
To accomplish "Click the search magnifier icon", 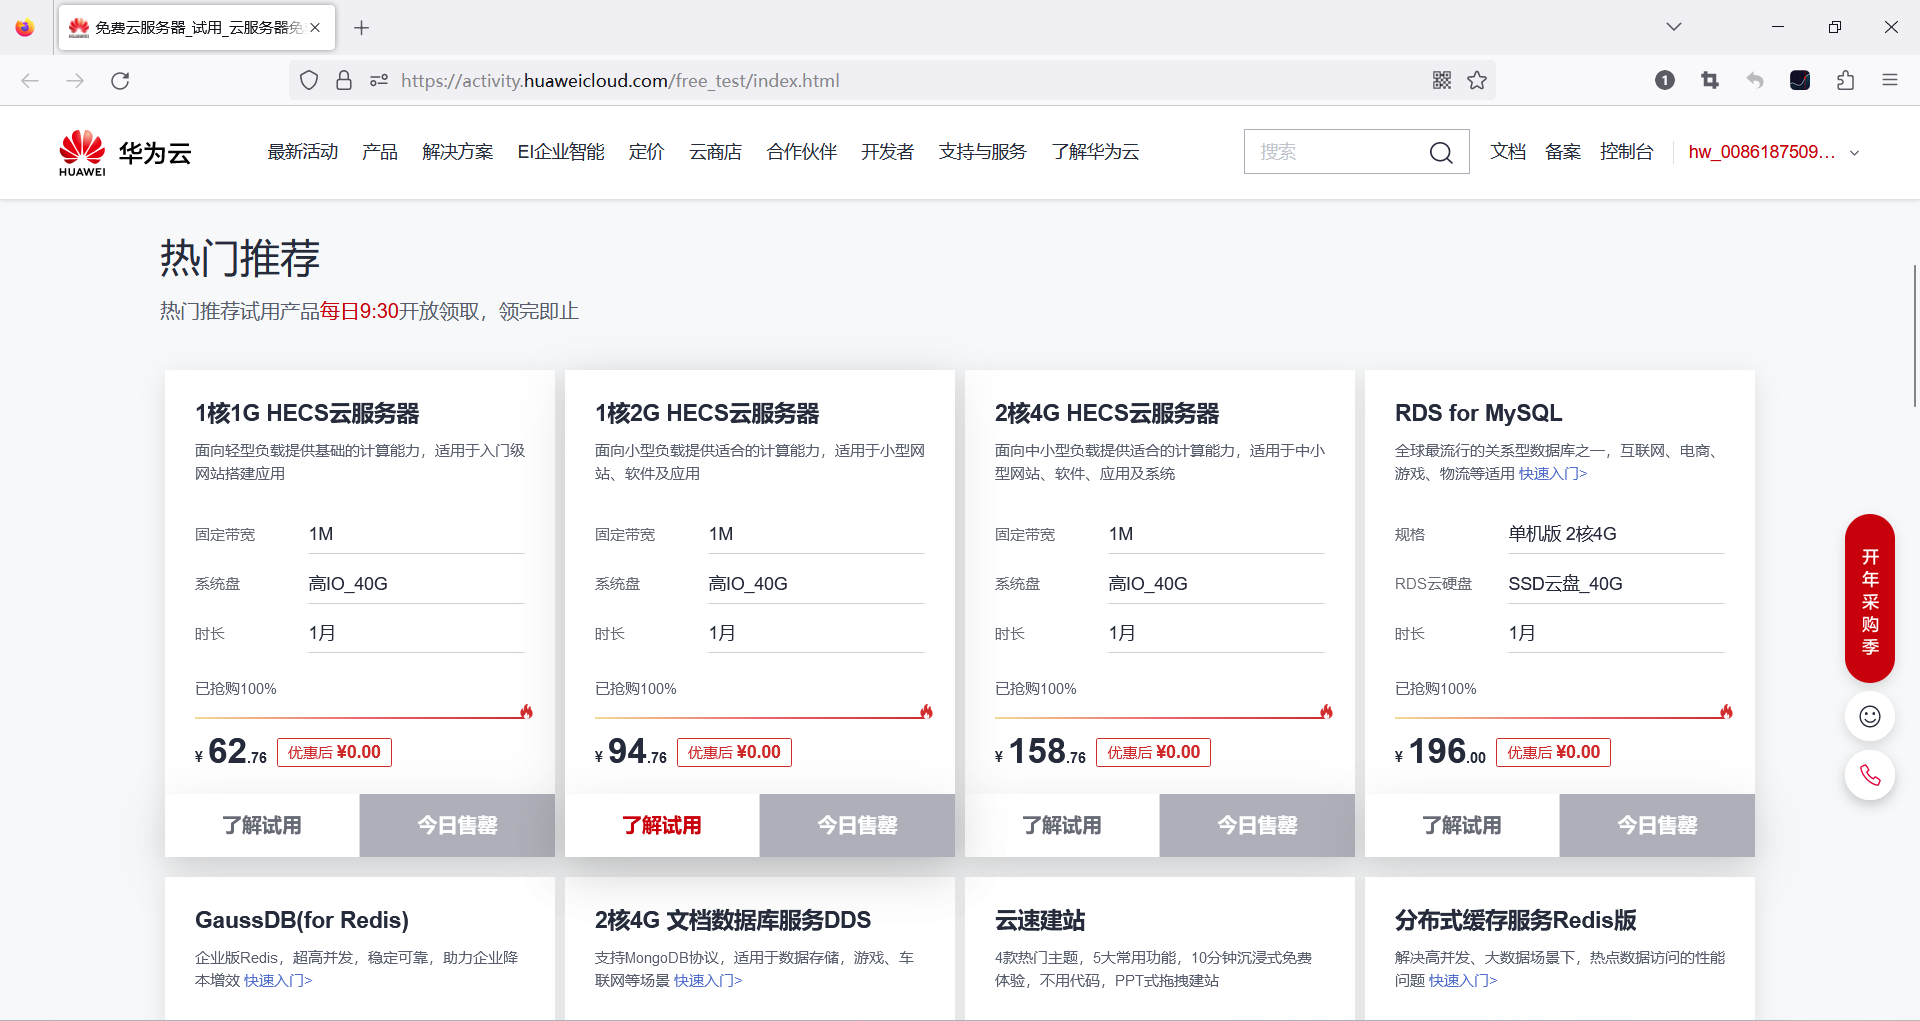I will 1440,152.
